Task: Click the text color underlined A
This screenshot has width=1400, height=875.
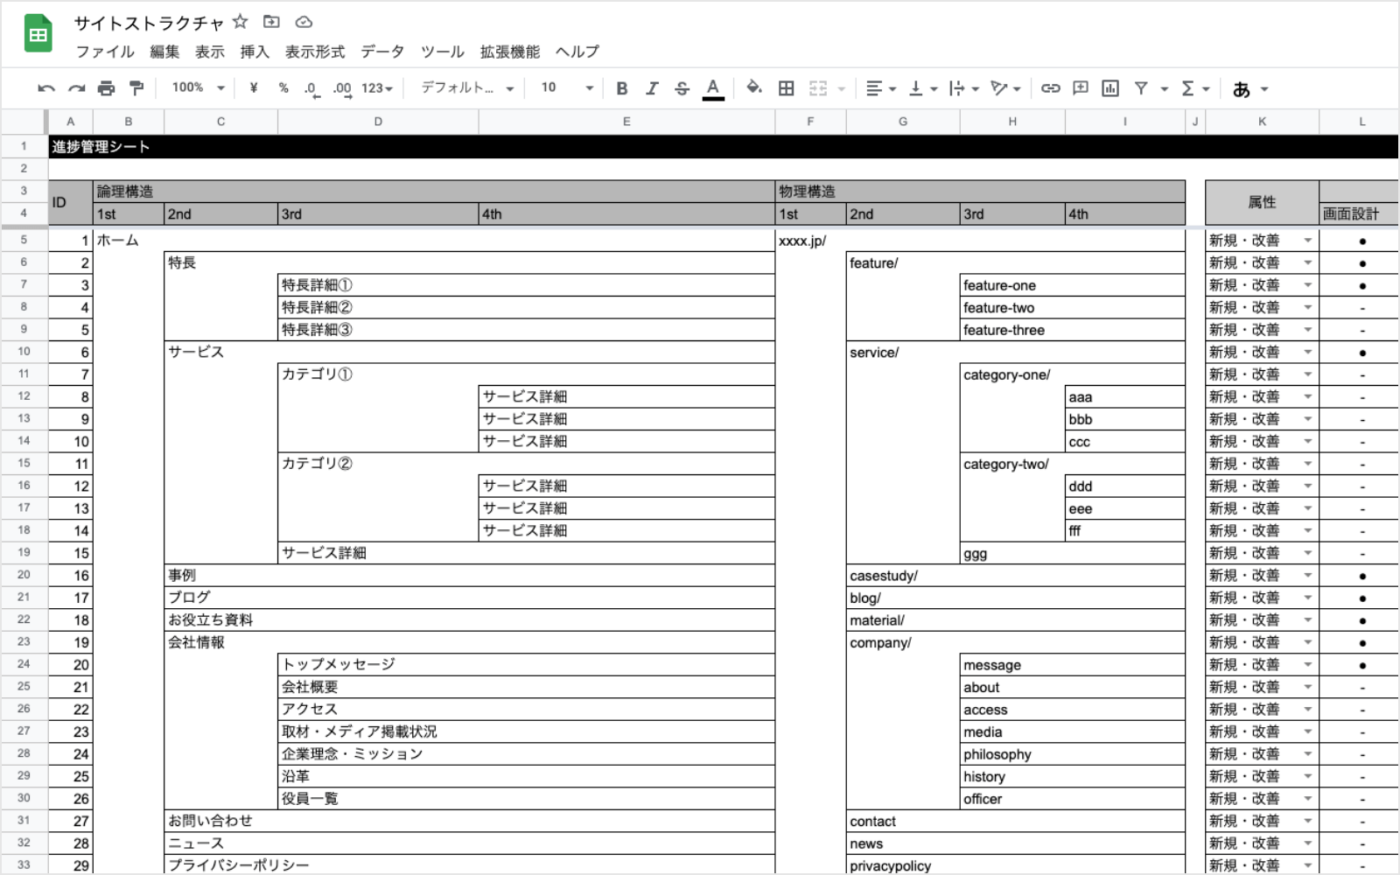Action: click(713, 88)
